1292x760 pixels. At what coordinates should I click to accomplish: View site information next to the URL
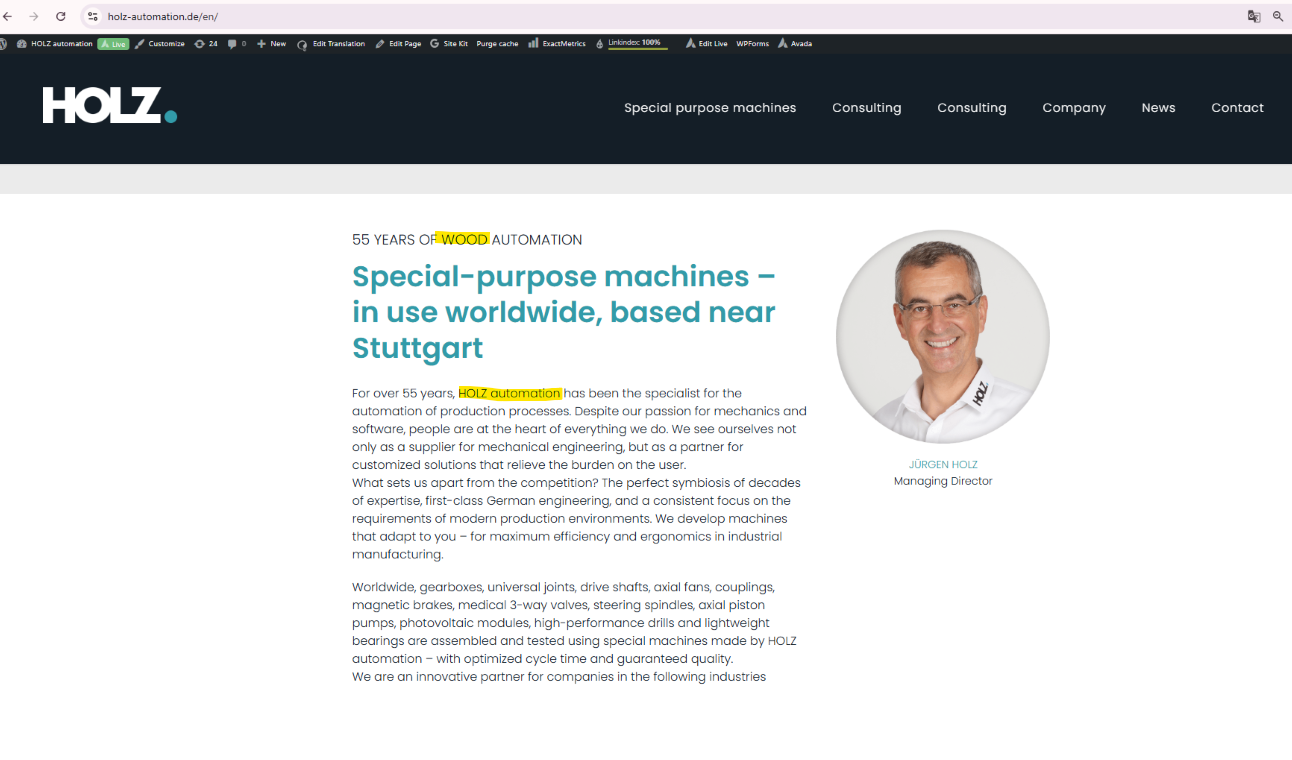(93, 16)
